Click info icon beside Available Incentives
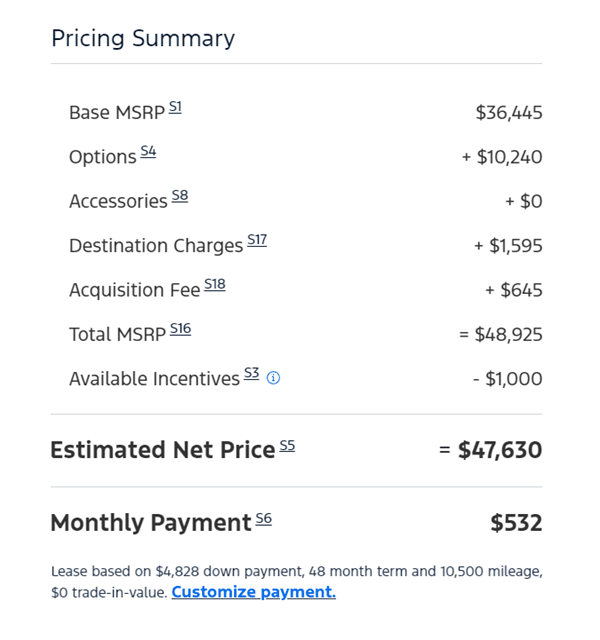 coord(273,378)
